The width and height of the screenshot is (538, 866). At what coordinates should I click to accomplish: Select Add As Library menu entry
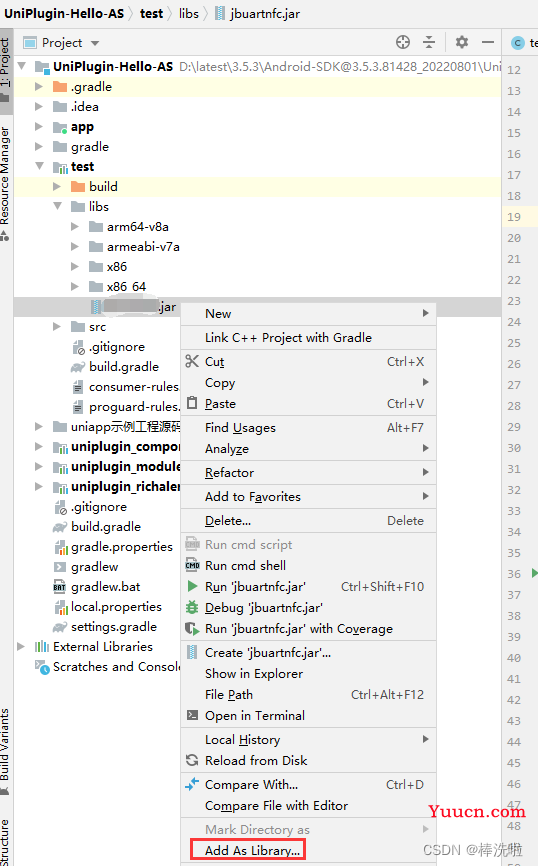pos(252,851)
